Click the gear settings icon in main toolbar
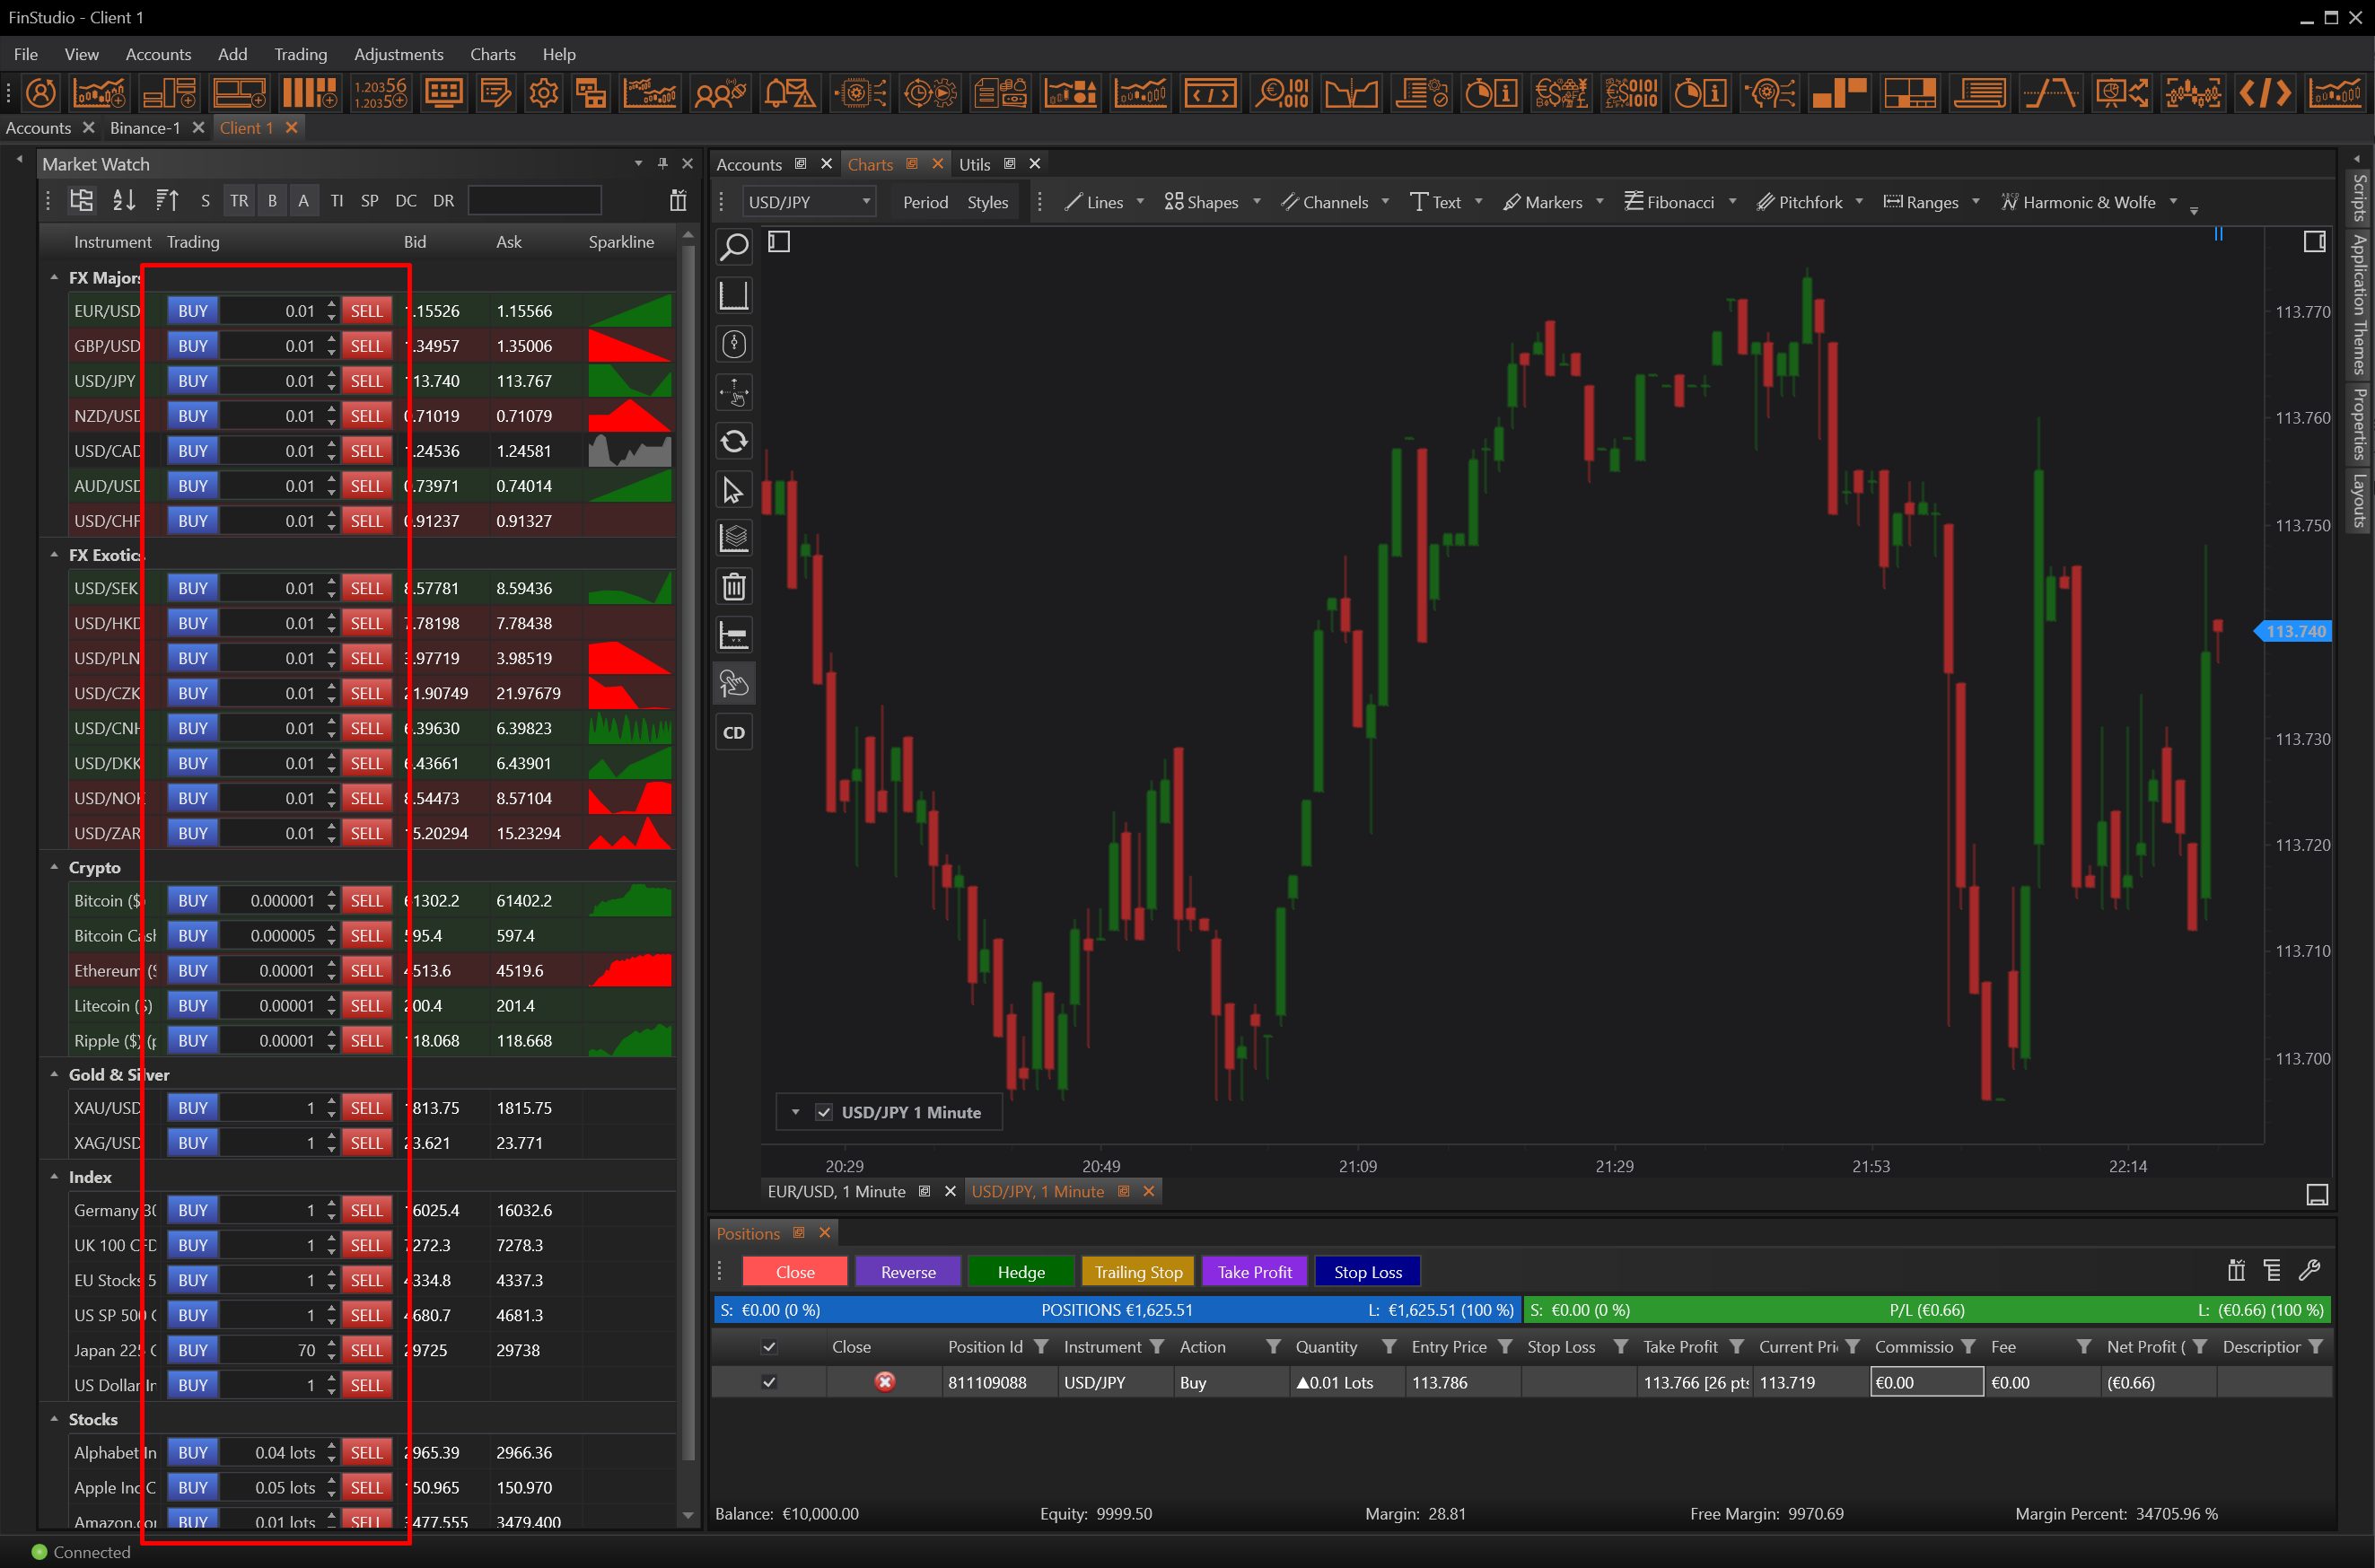 (543, 94)
